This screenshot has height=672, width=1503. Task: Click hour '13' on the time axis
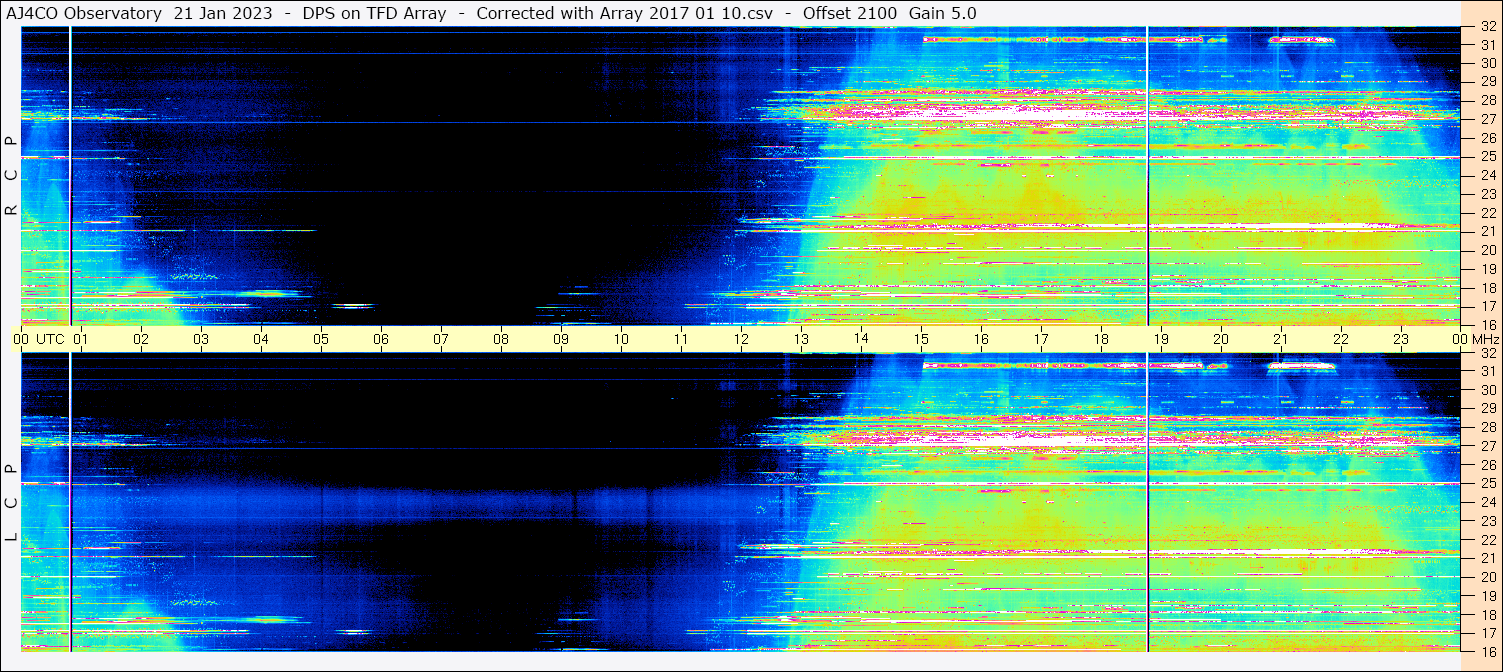[x=801, y=339]
